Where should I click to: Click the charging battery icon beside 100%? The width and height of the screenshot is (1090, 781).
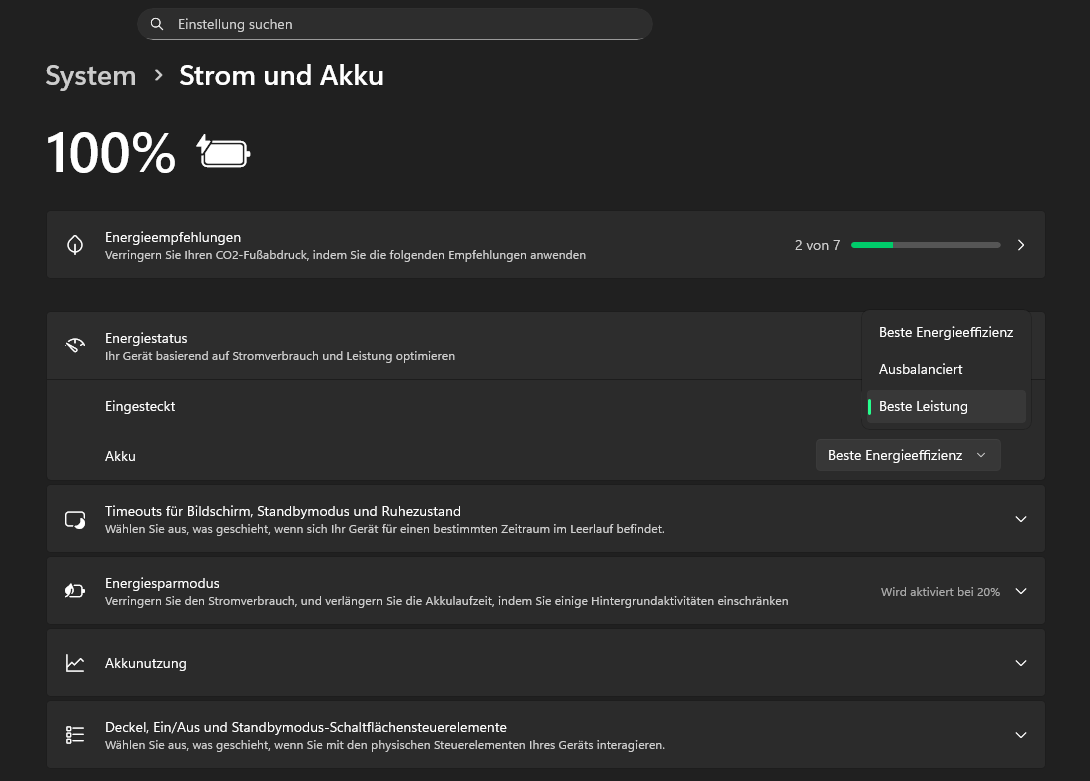point(224,153)
